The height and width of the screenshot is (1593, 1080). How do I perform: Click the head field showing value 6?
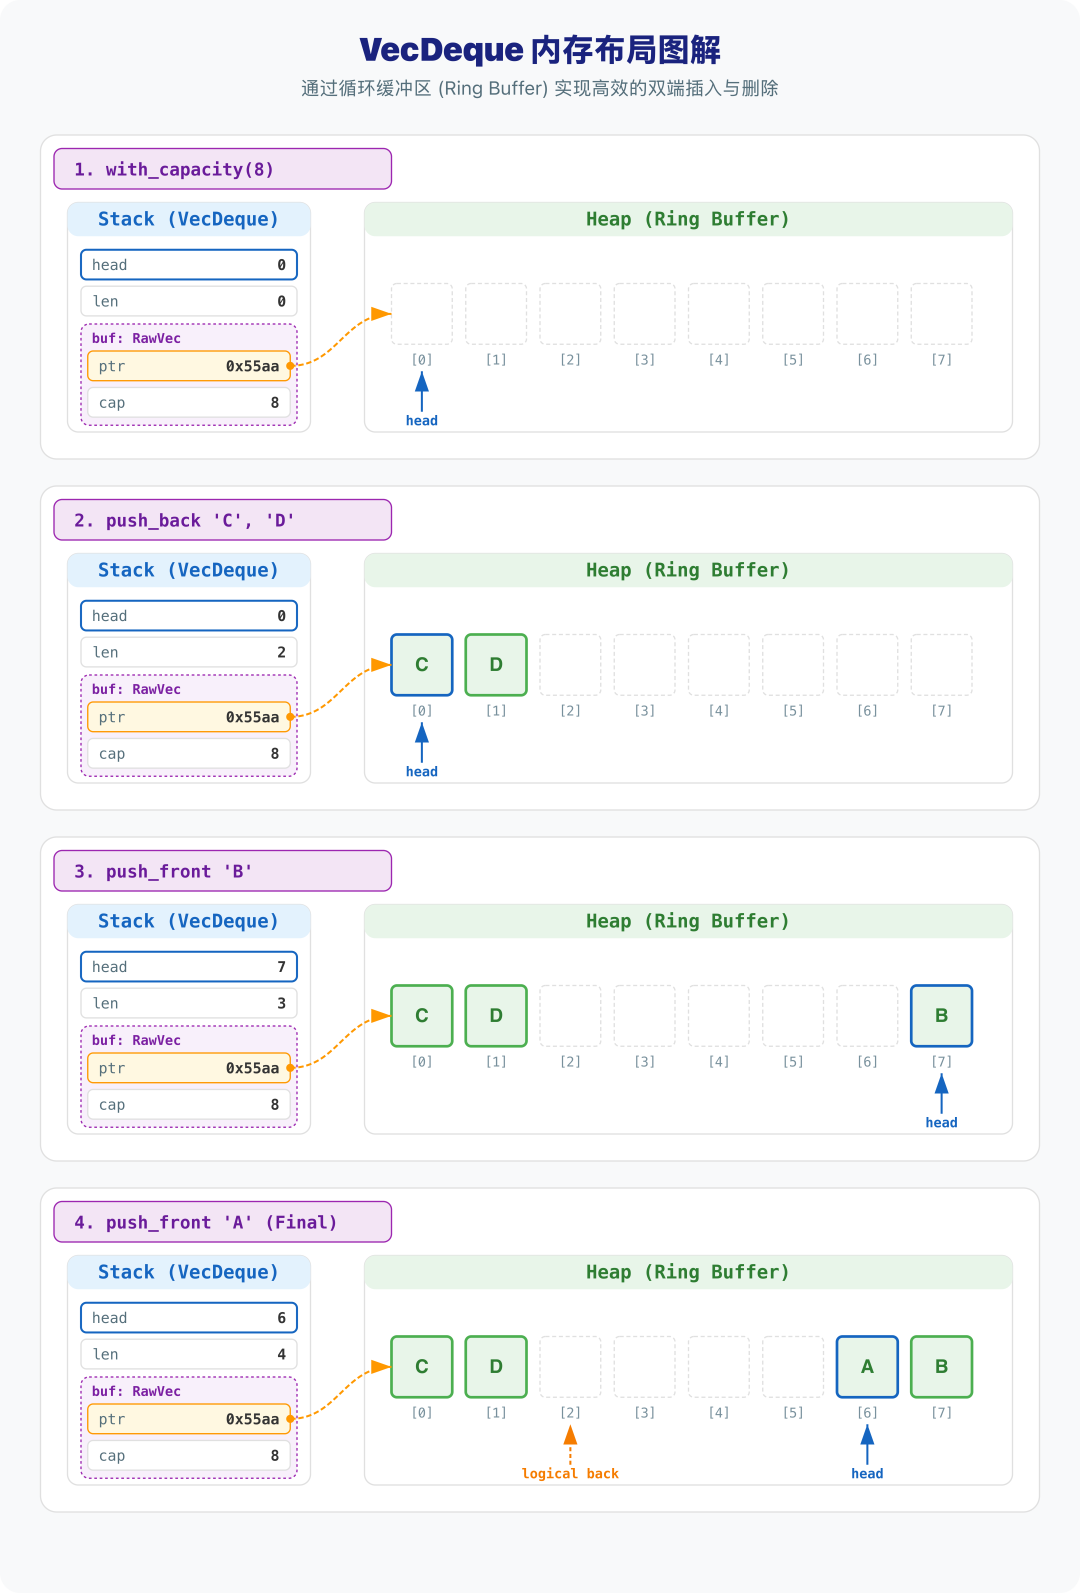[x=189, y=1318]
